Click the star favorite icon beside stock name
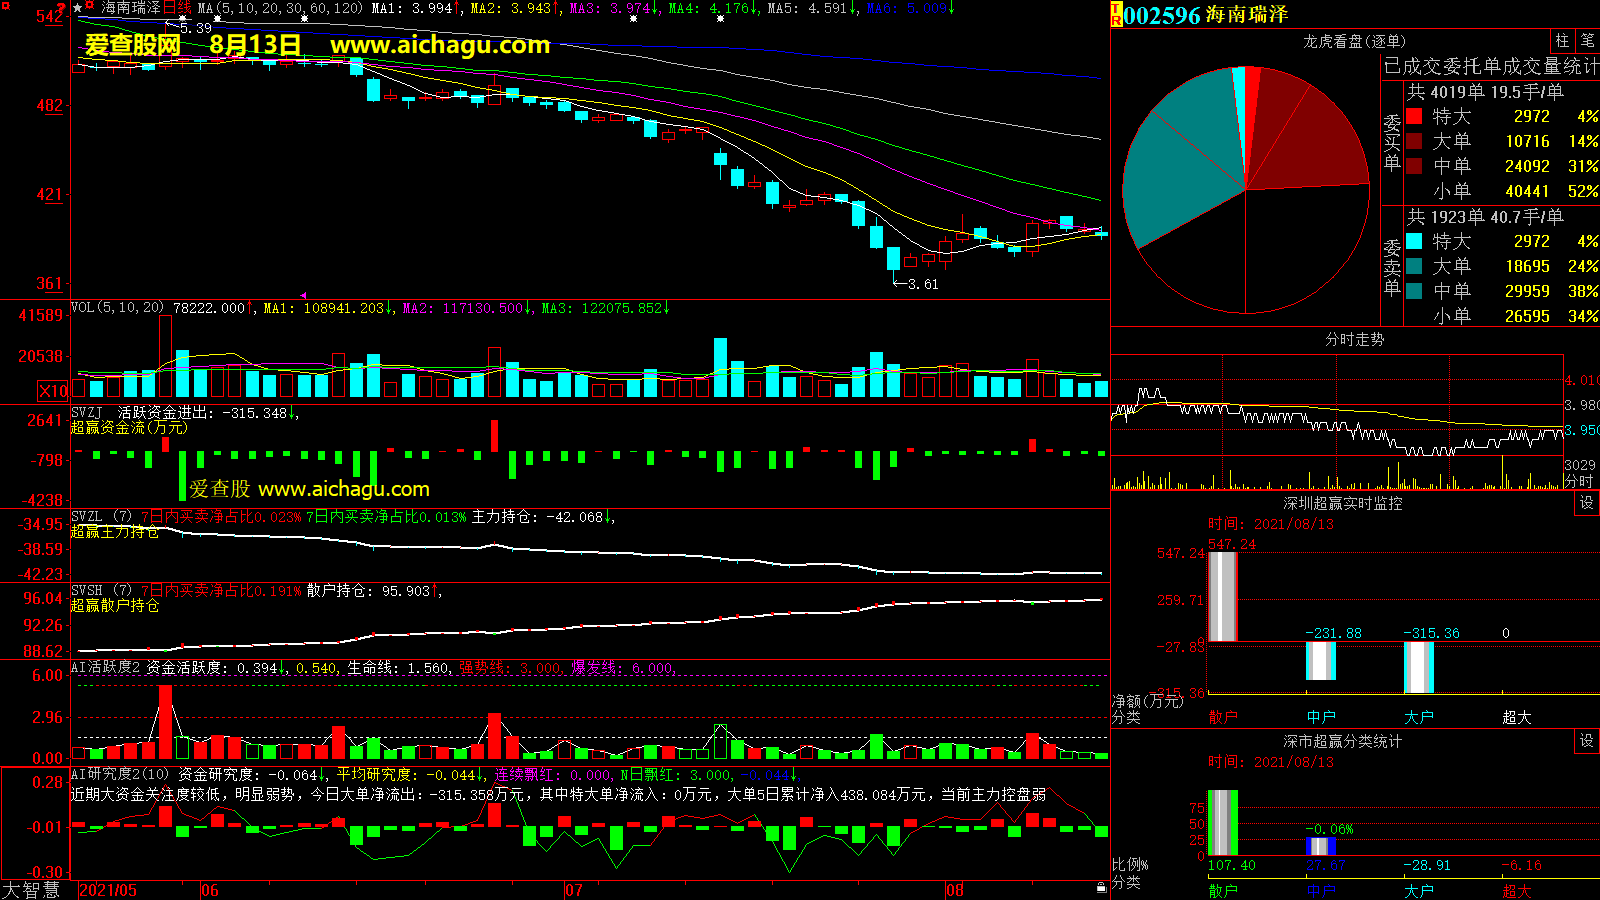The image size is (1600, 900). click(x=78, y=8)
